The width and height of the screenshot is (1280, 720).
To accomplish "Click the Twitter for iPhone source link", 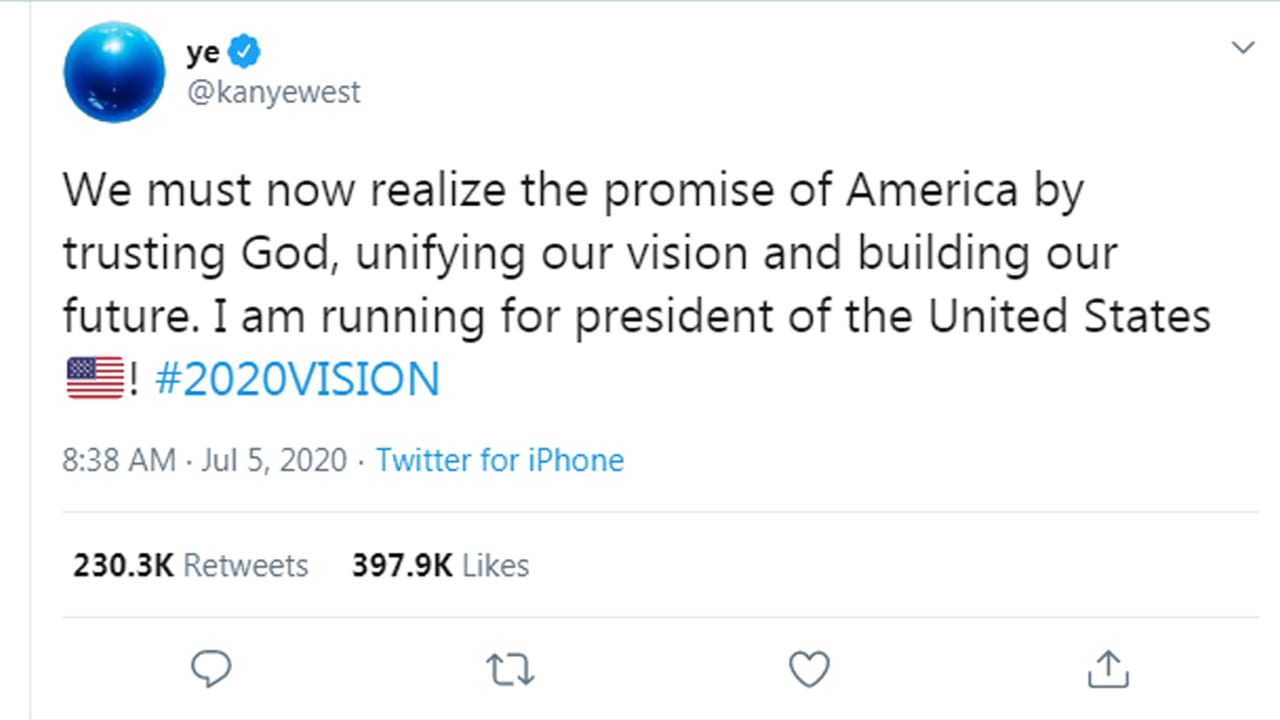I will click(500, 460).
